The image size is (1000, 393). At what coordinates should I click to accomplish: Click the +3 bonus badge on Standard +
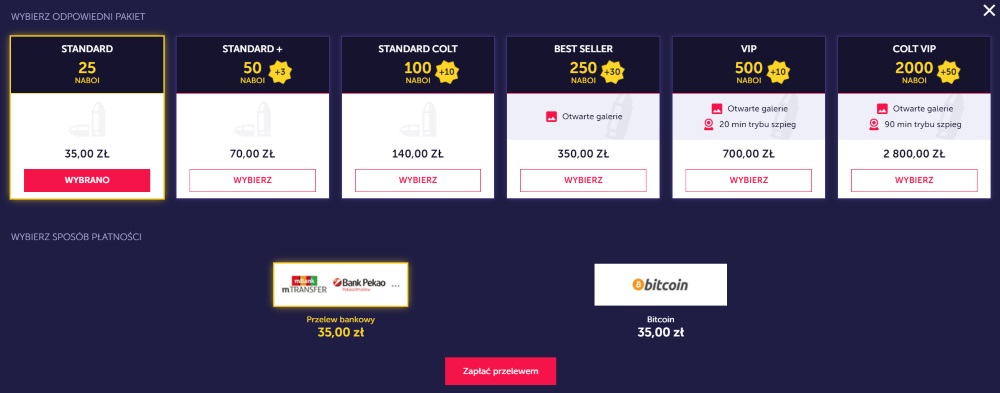tap(281, 72)
